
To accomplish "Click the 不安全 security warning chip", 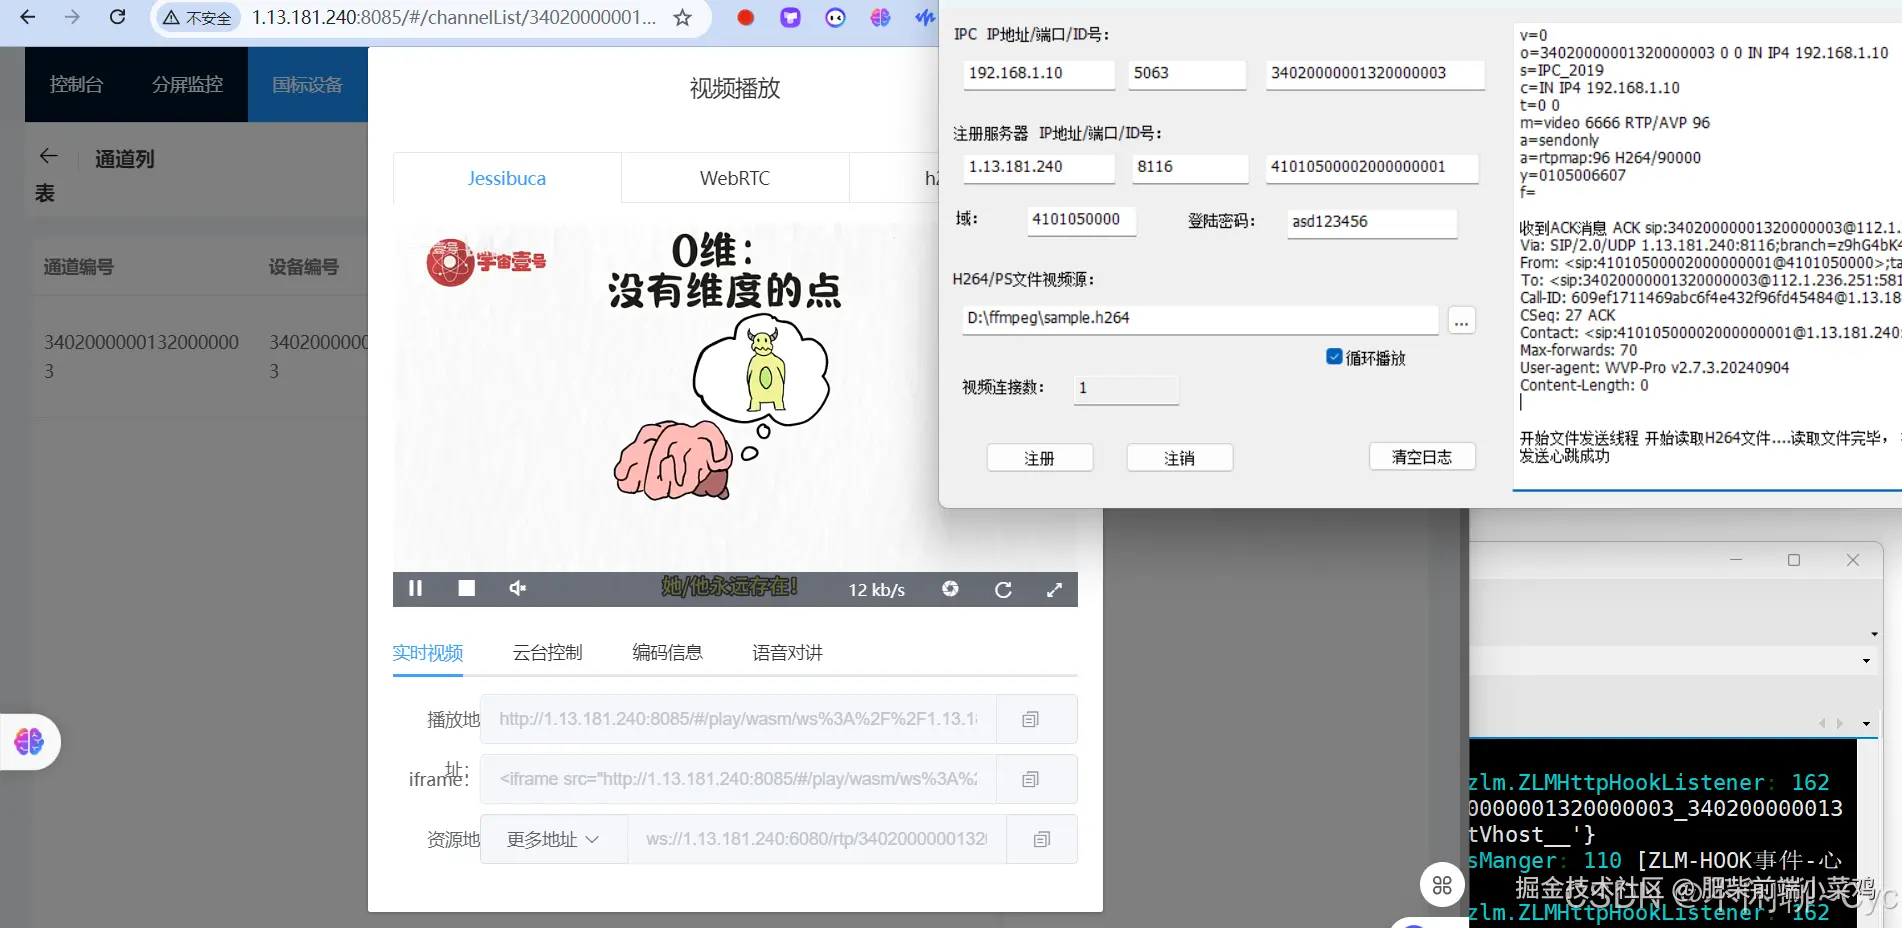I will (197, 18).
